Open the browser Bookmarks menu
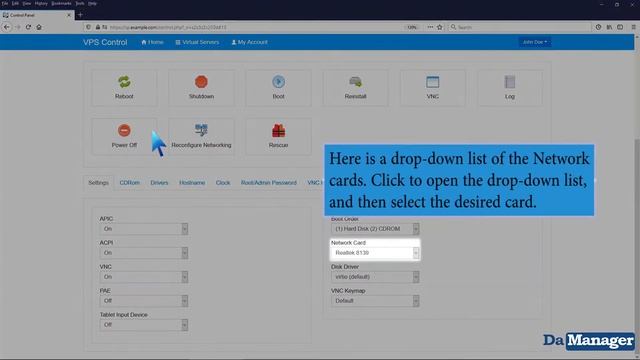 pyautogui.click(x=61, y=3)
